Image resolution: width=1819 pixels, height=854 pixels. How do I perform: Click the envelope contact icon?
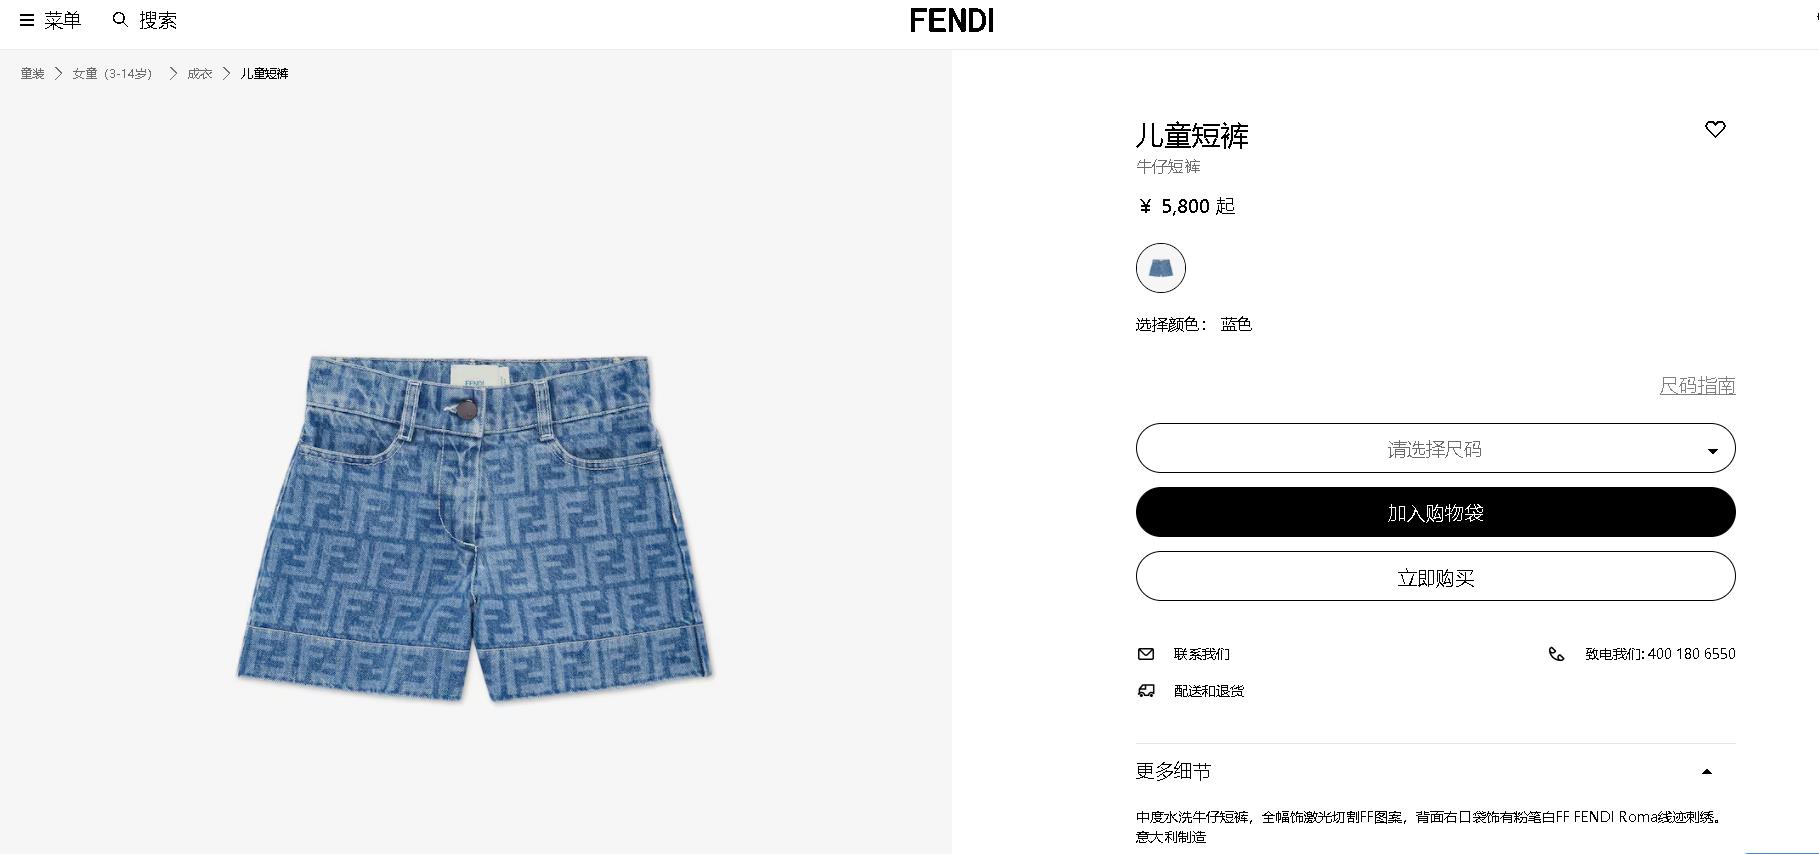click(x=1146, y=654)
